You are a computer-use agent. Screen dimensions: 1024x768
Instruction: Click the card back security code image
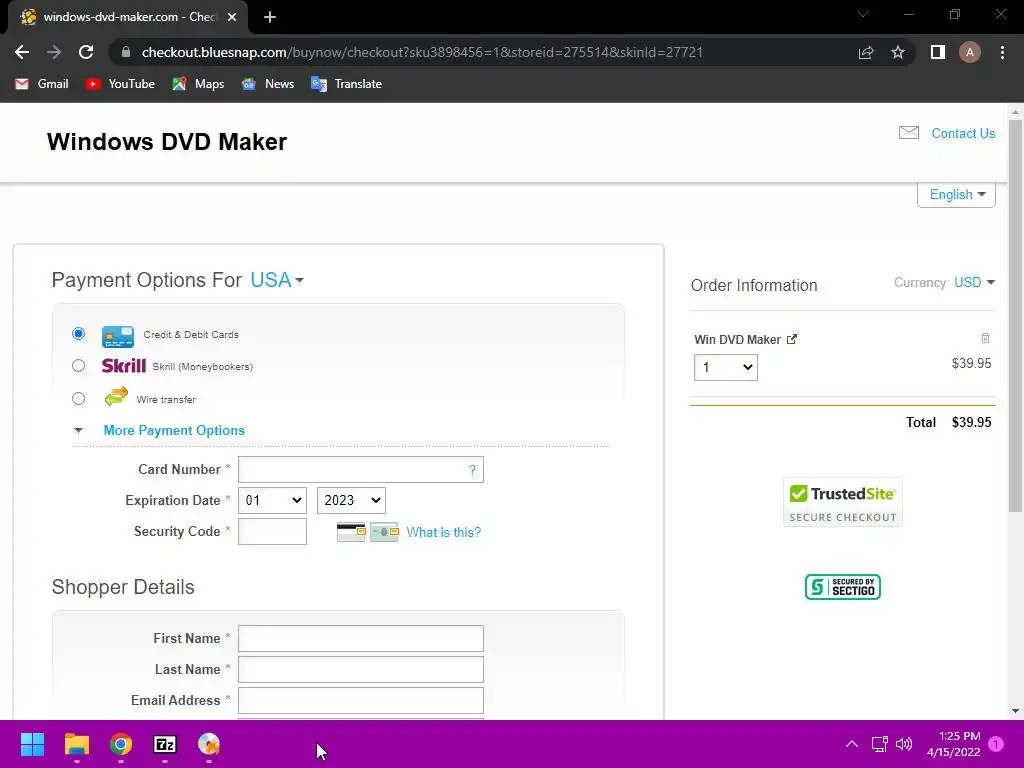pyautogui.click(x=351, y=532)
